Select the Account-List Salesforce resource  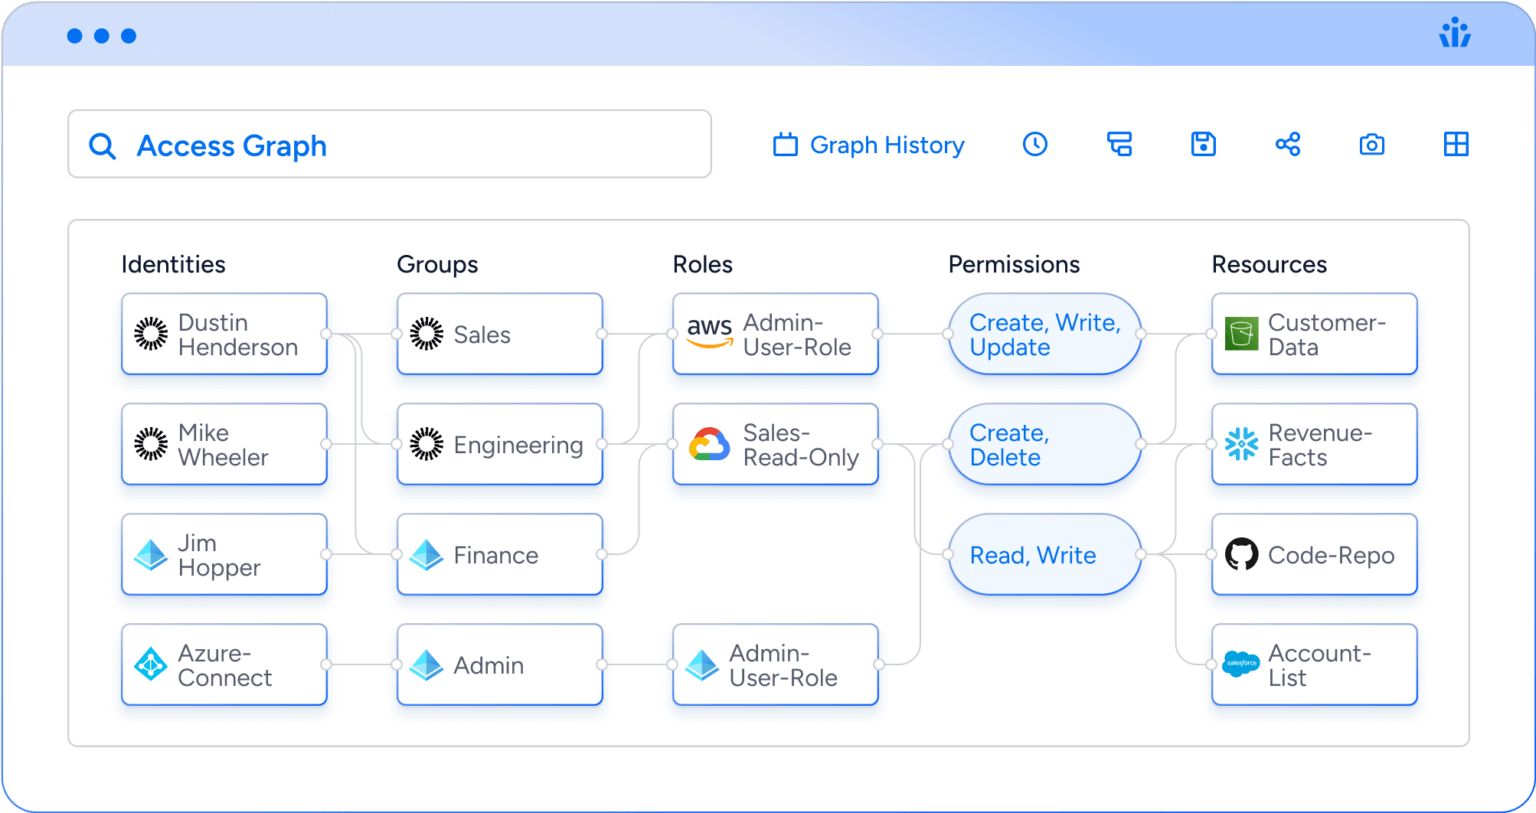1314,665
